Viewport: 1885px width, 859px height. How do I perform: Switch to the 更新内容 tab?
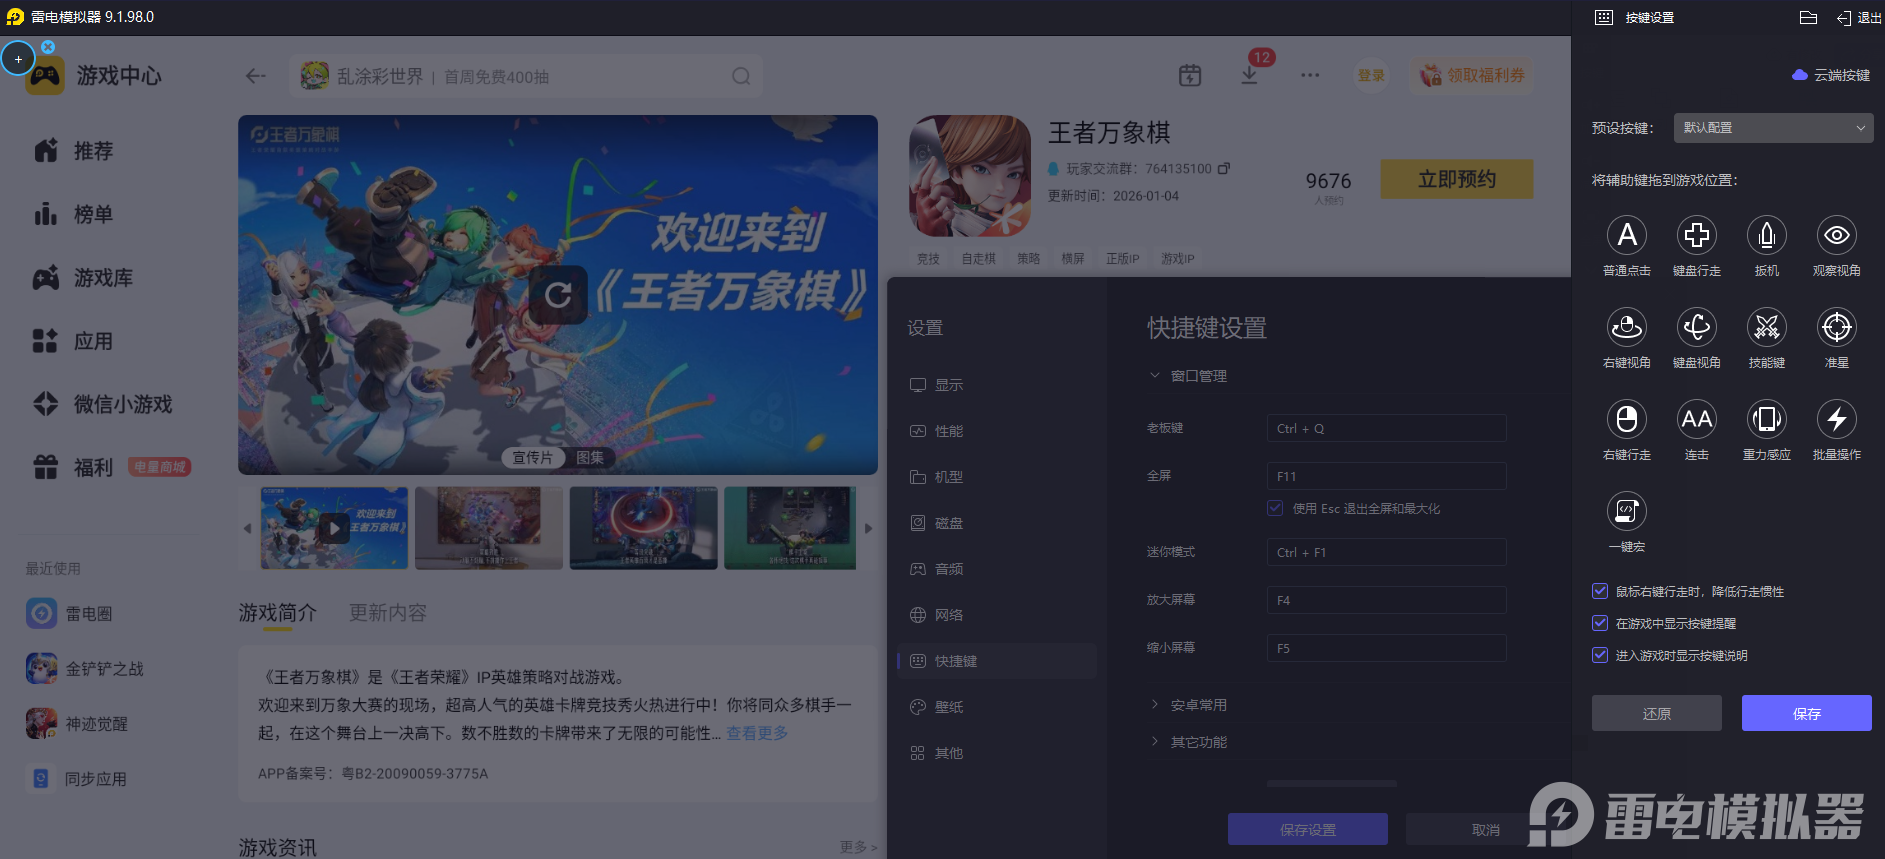pos(388,613)
